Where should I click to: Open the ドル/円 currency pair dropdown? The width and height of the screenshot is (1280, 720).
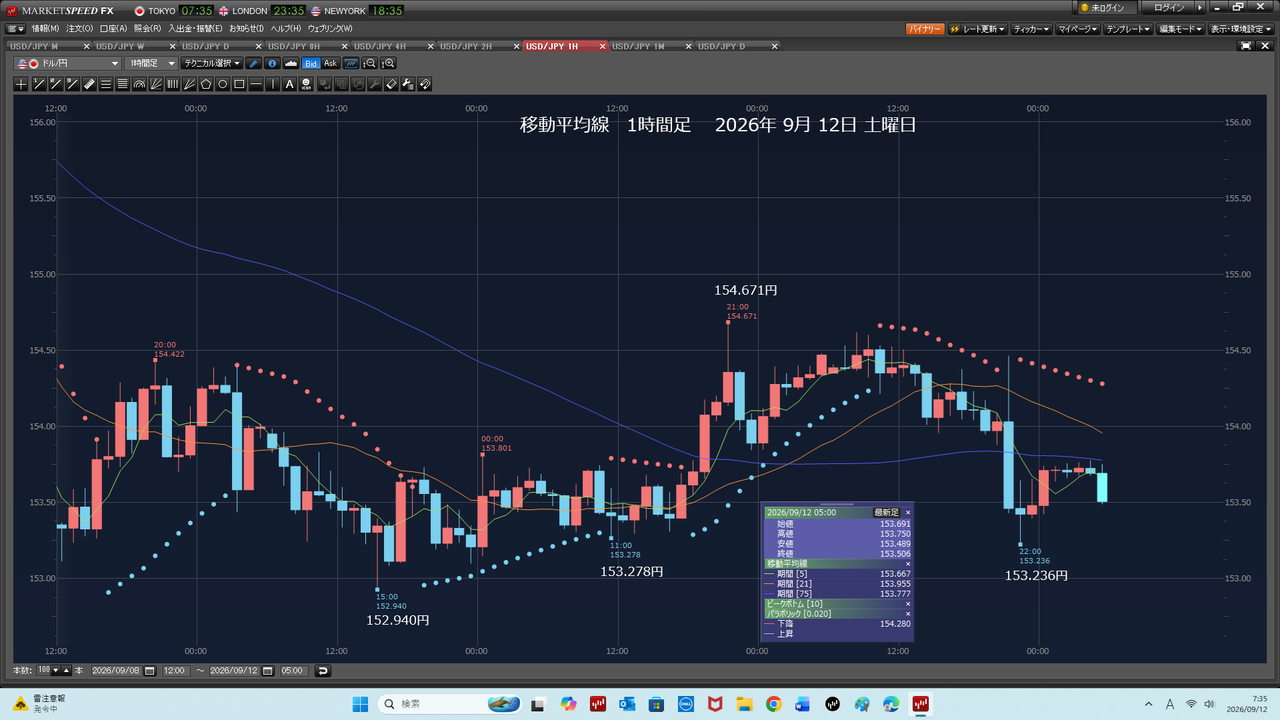68,63
